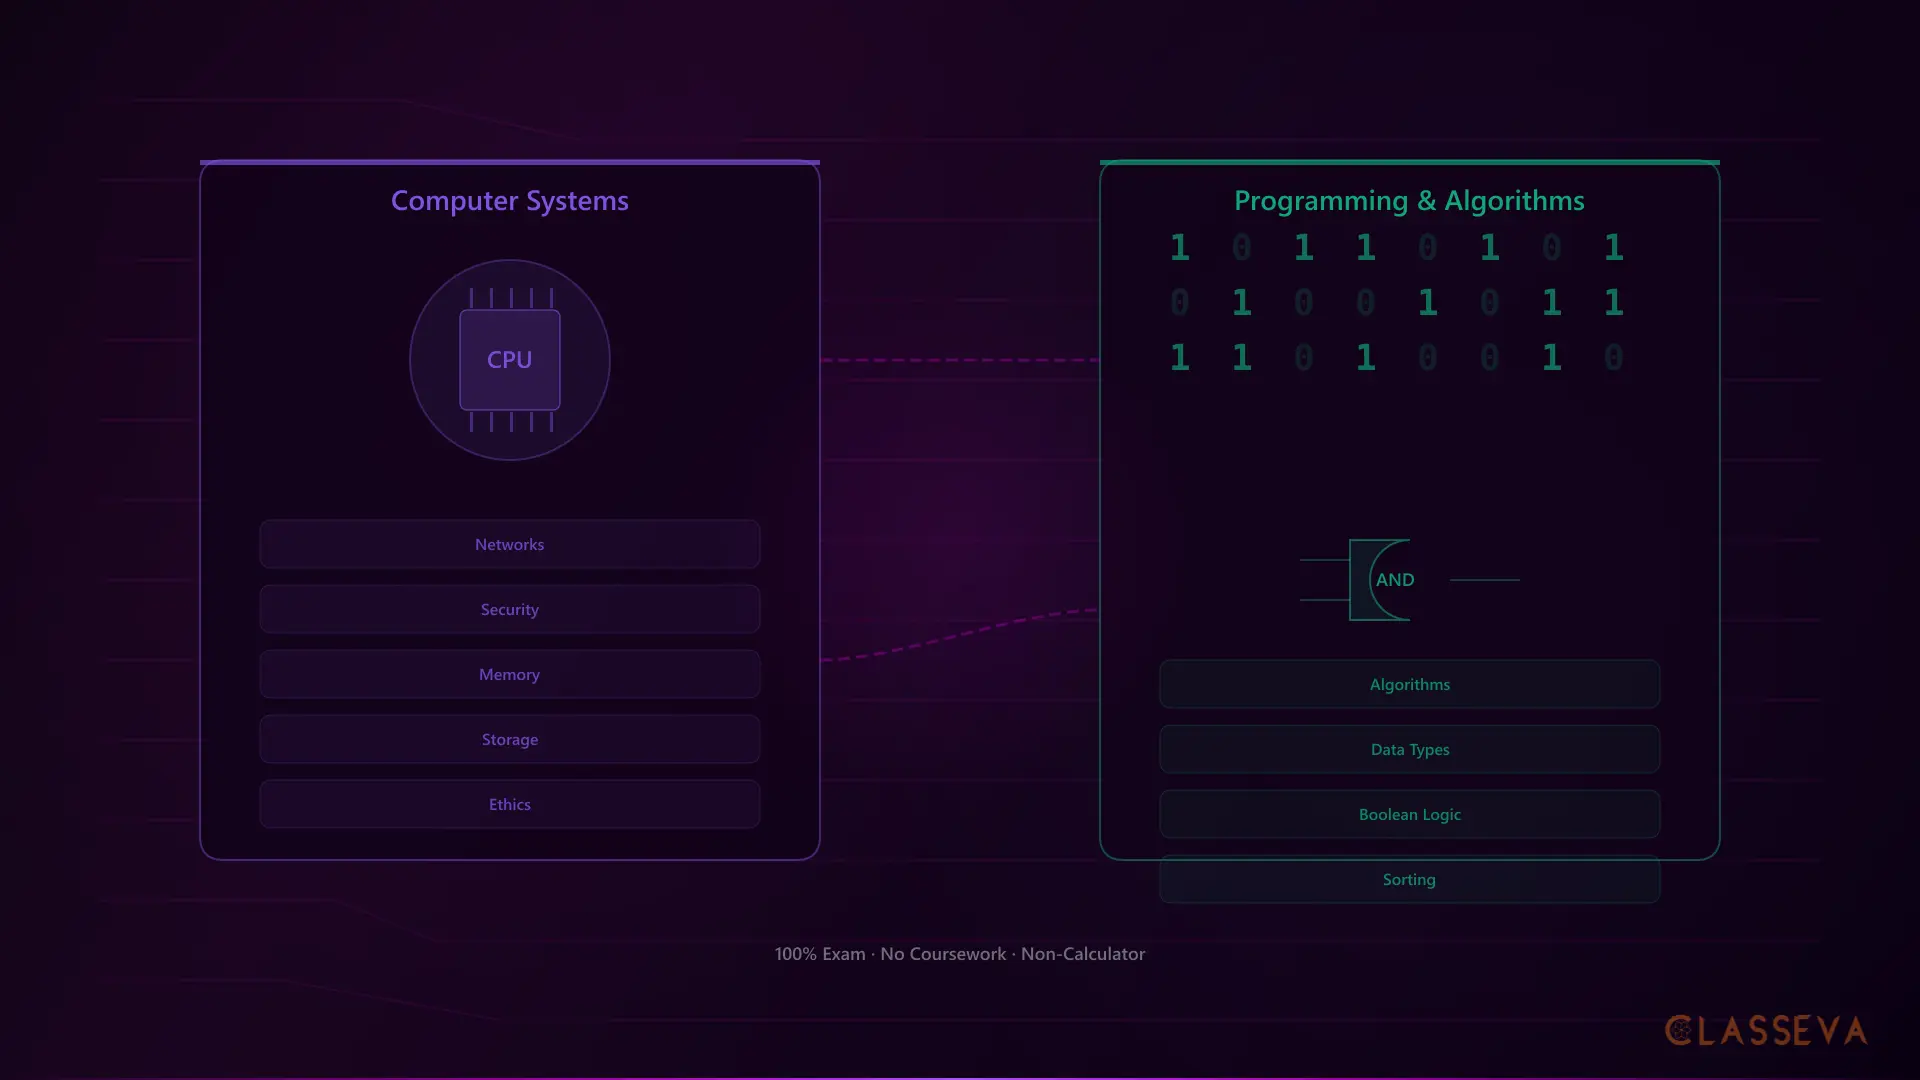Open the Memory topic
Viewport: 1920px width, 1080px height.
[x=510, y=674]
